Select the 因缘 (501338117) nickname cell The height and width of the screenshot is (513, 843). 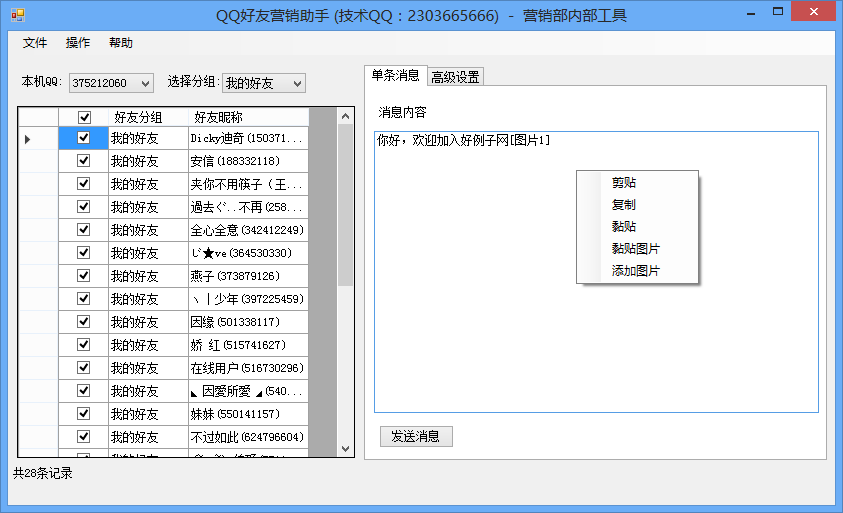pyautogui.click(x=248, y=322)
